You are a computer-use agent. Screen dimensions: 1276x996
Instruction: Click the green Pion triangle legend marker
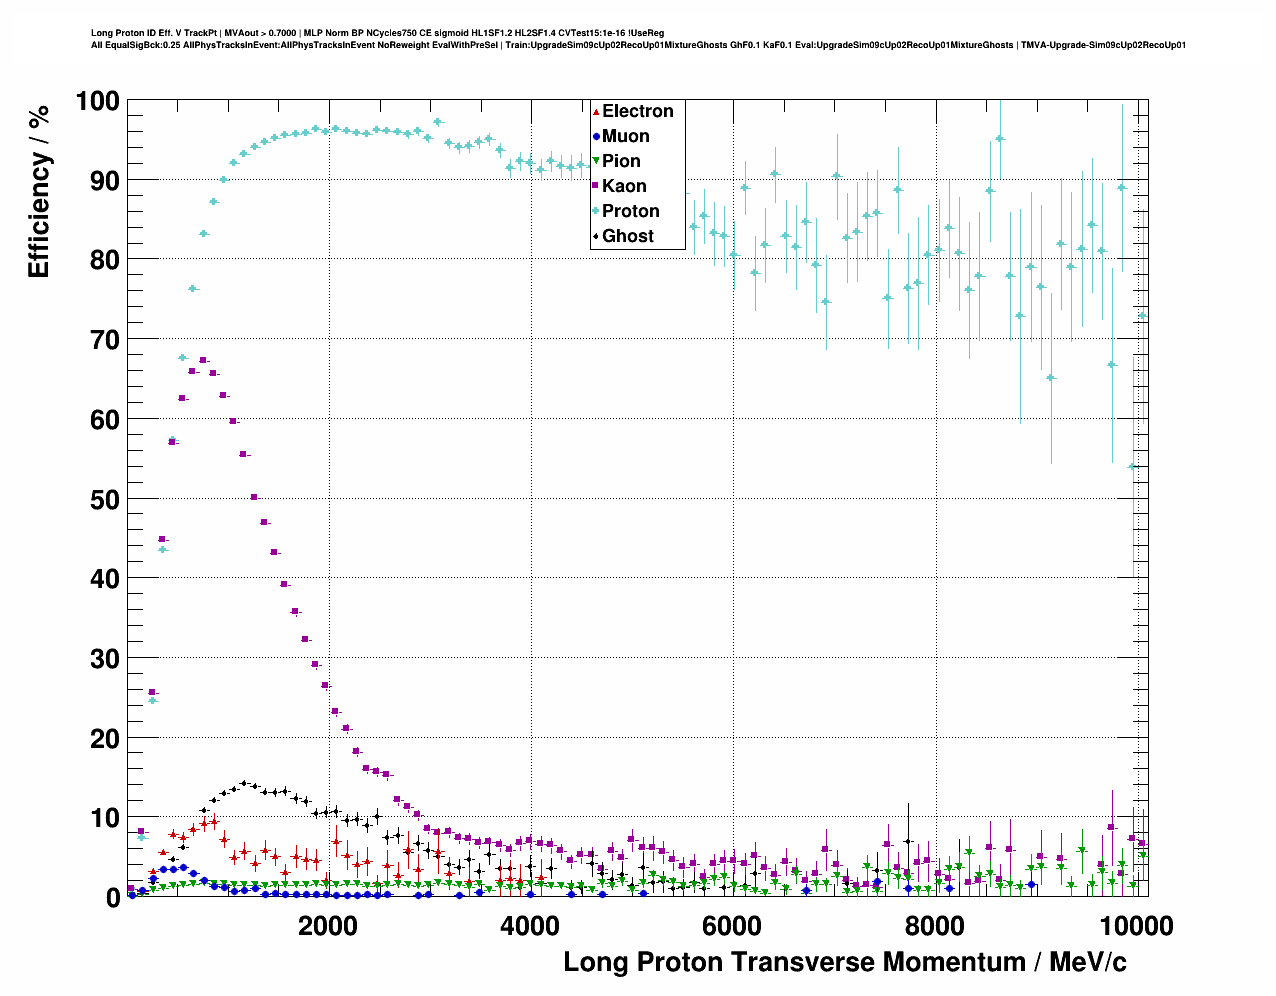596,161
